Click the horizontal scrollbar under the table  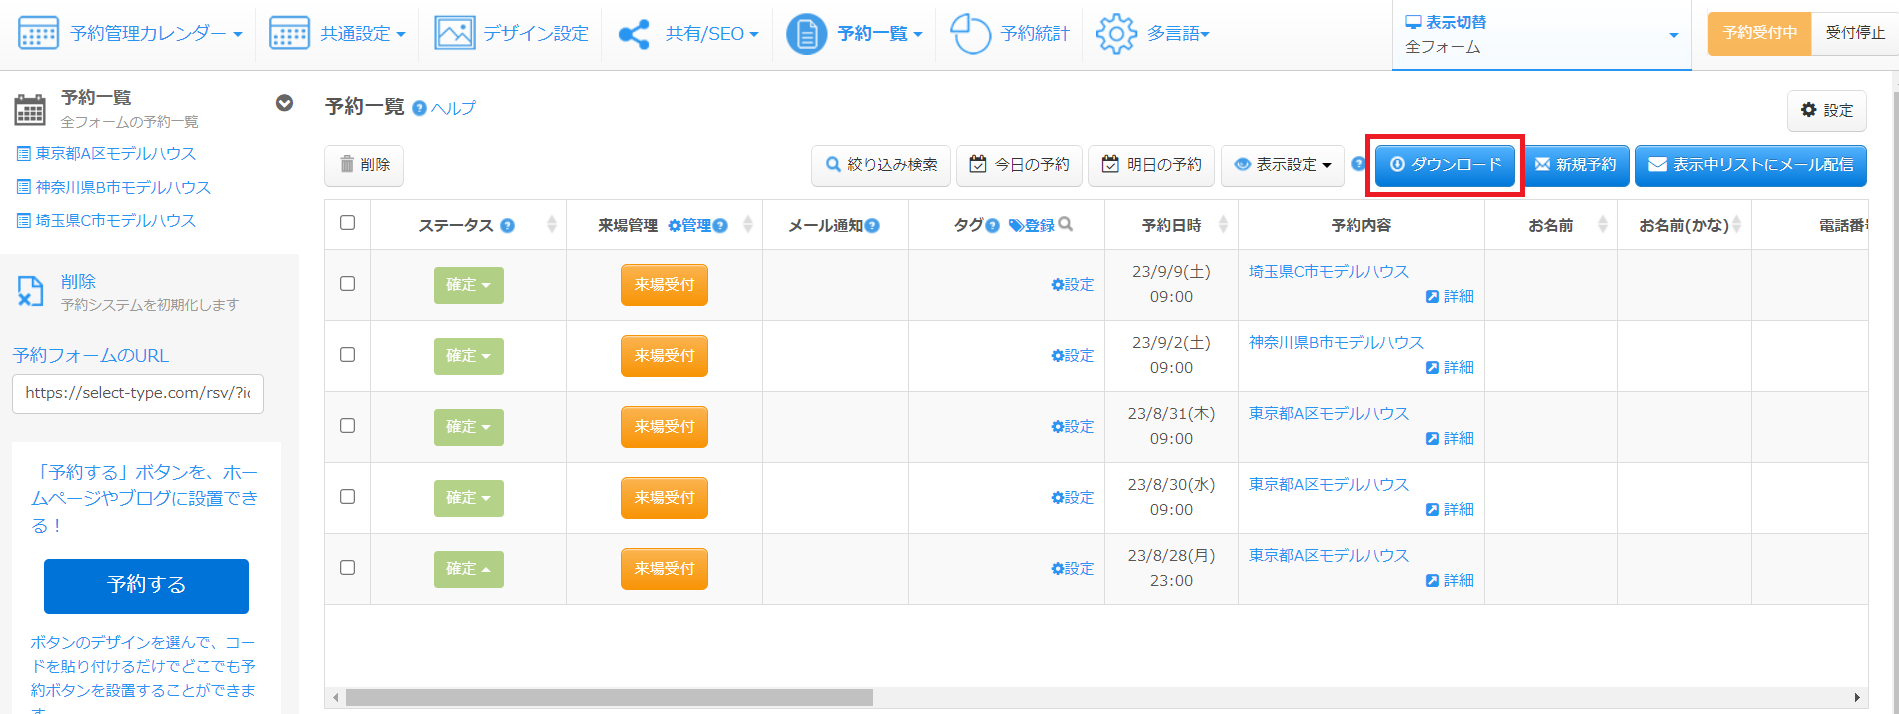pyautogui.click(x=609, y=697)
